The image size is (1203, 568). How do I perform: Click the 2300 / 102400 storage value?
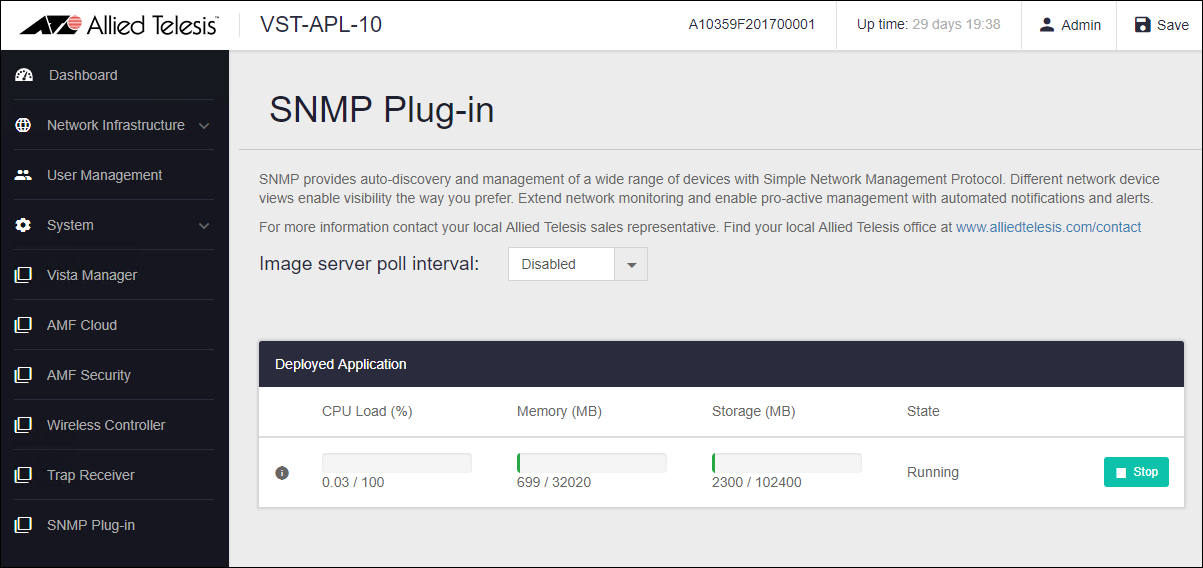coord(757,482)
